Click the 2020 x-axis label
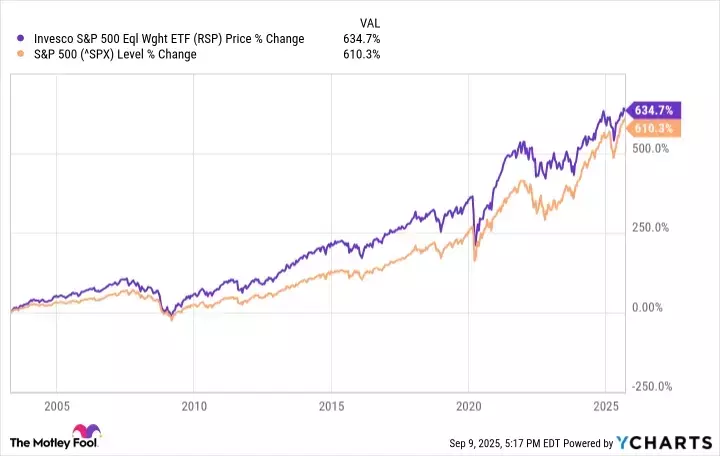 pyautogui.click(x=469, y=407)
